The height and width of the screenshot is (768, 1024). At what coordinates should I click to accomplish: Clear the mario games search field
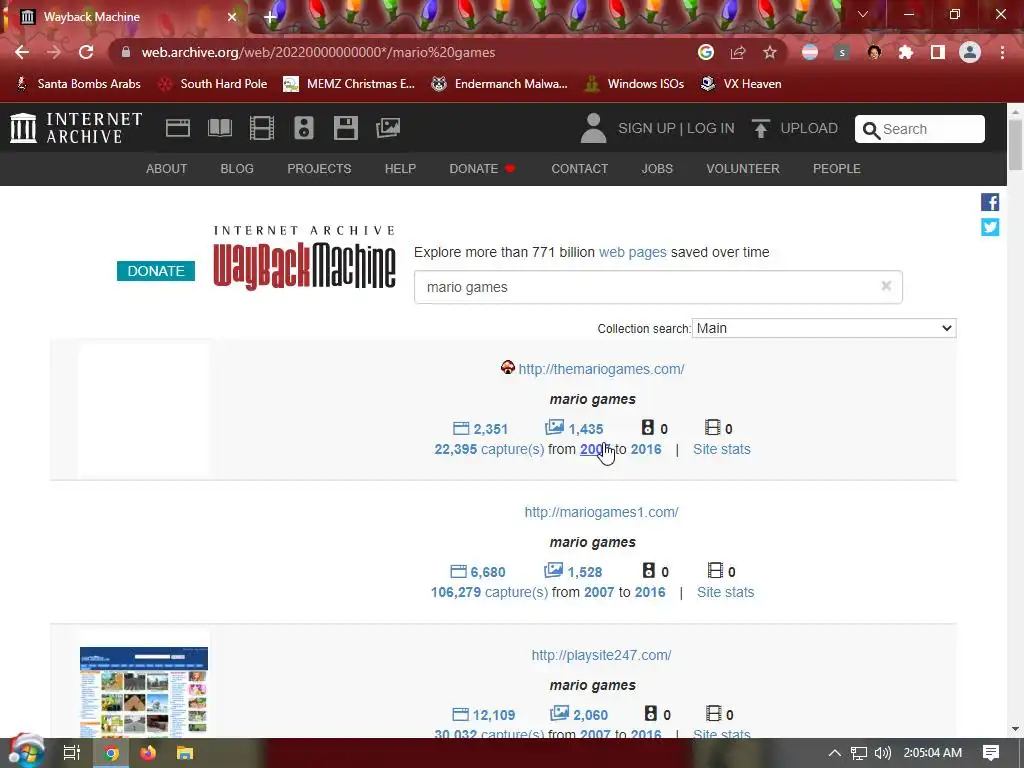tap(886, 286)
